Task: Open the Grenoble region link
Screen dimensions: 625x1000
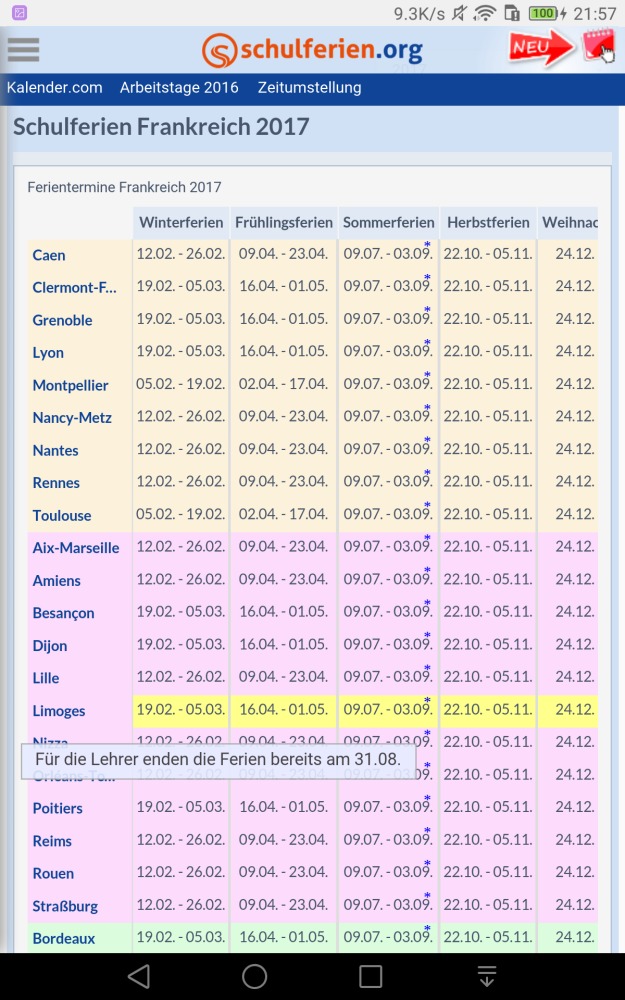Action: tap(62, 320)
